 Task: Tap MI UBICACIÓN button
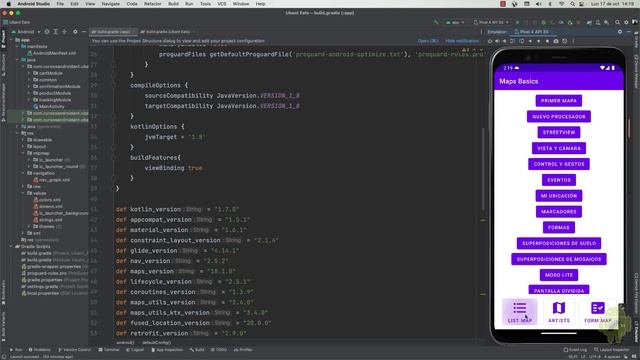pos(559,196)
